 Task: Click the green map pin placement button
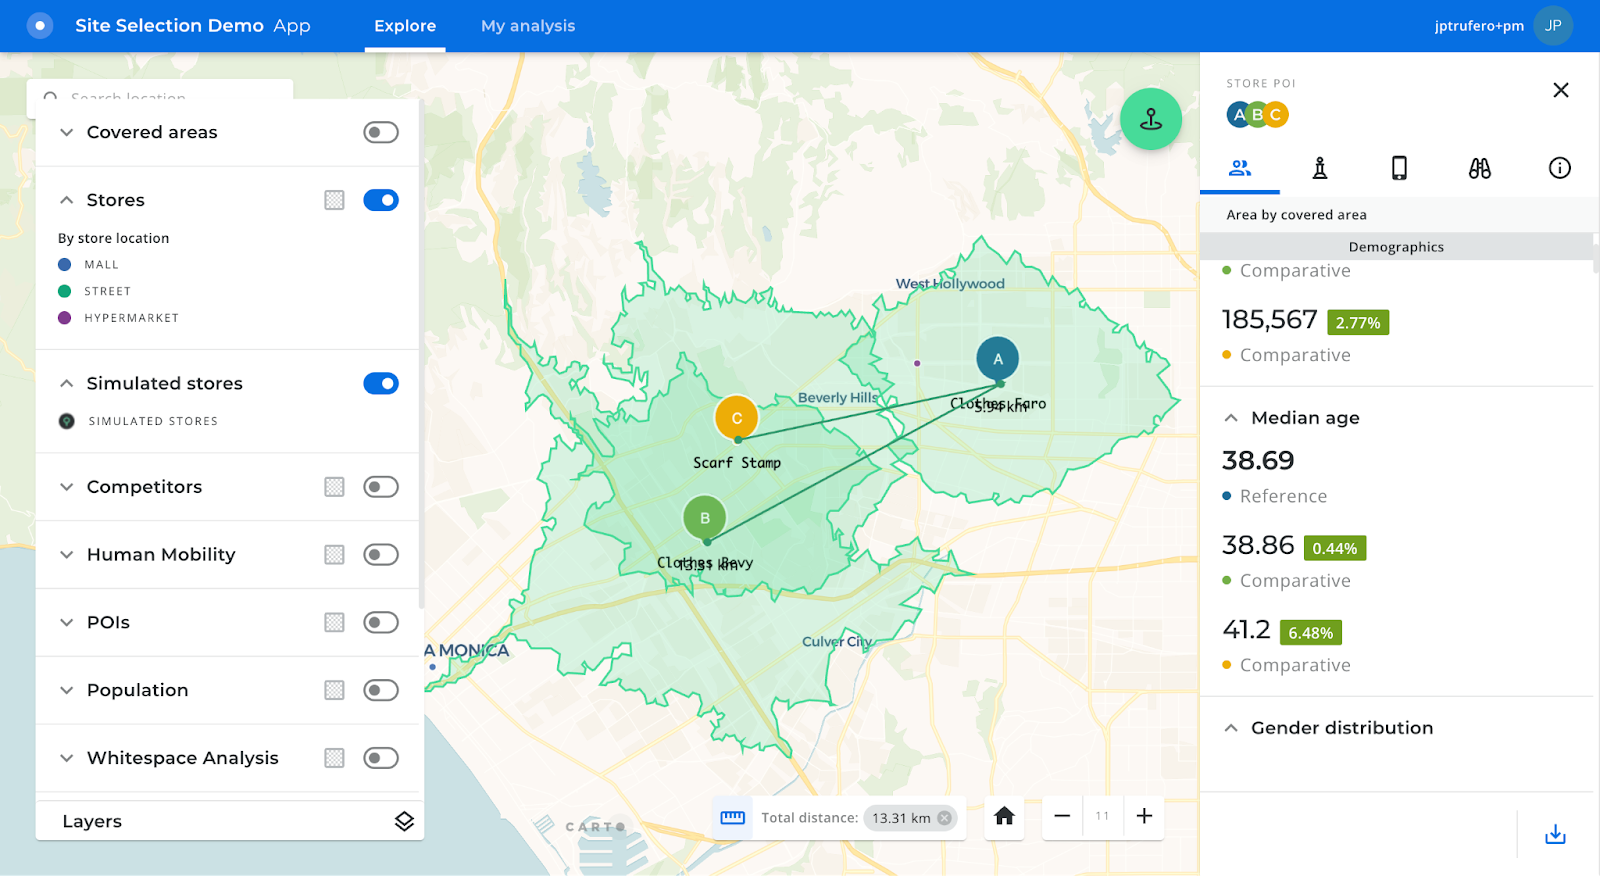click(x=1150, y=119)
